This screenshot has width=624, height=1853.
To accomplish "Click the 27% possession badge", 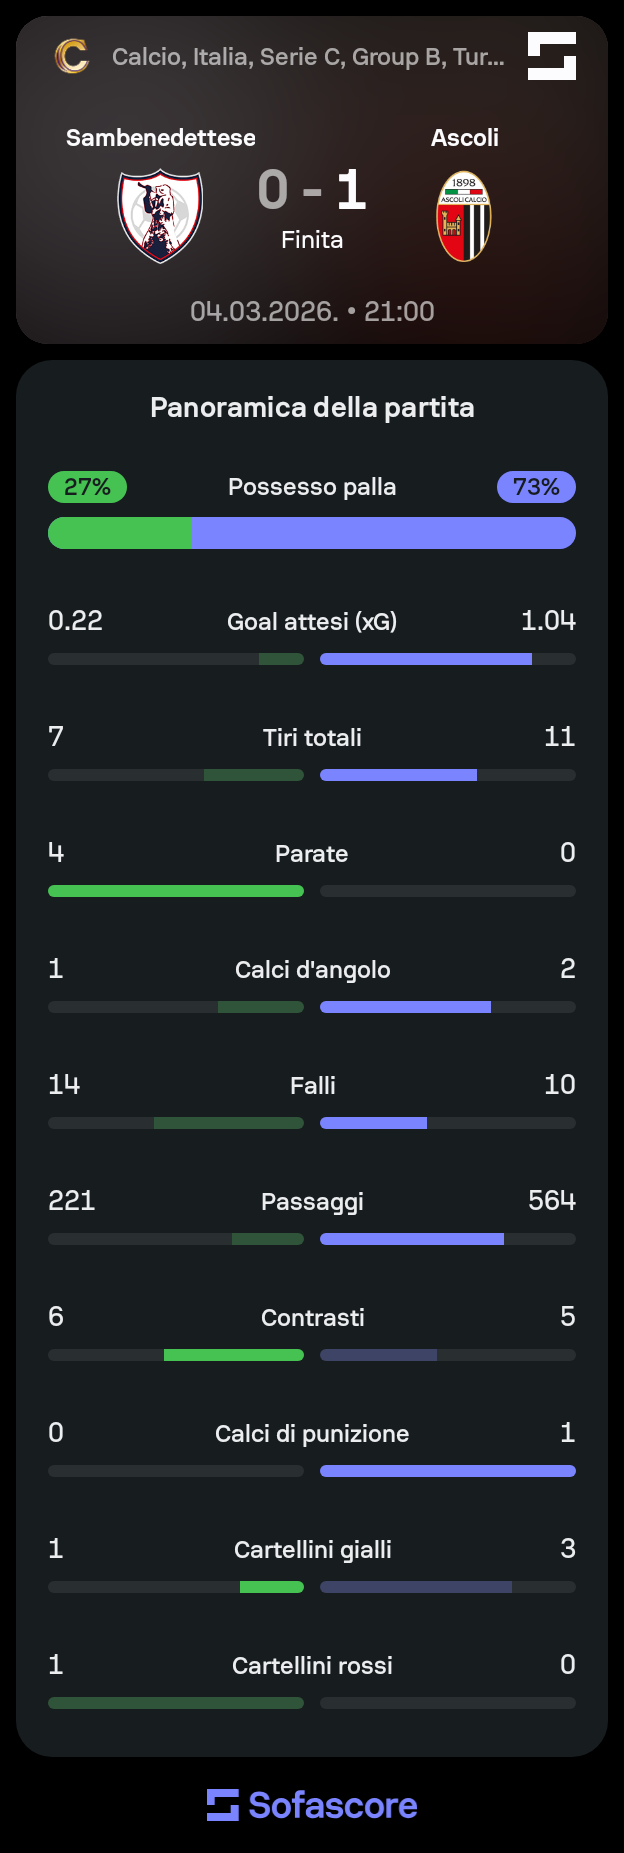I will (x=87, y=487).
